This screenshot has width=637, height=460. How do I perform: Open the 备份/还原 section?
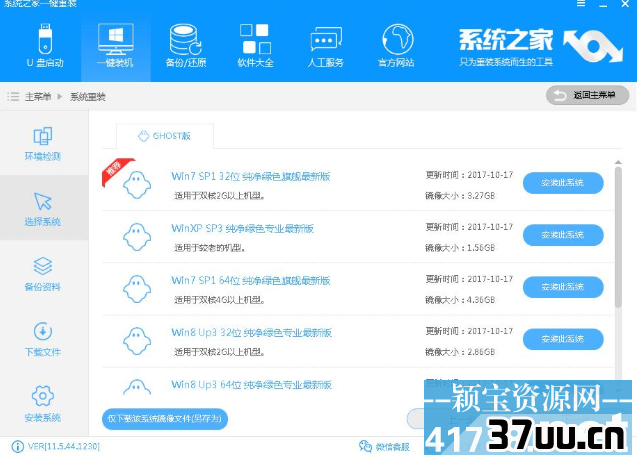point(186,45)
